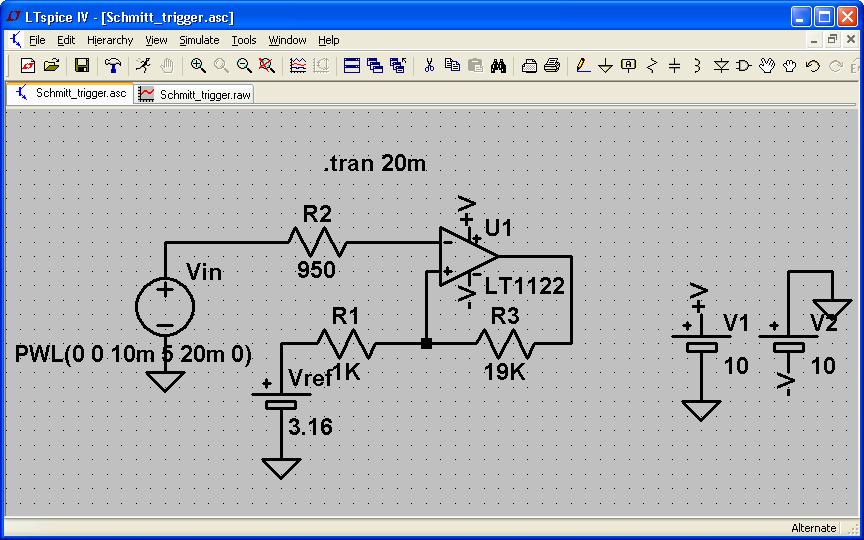Click the 950 resistor value
This screenshot has width=864, height=540.
click(x=316, y=269)
